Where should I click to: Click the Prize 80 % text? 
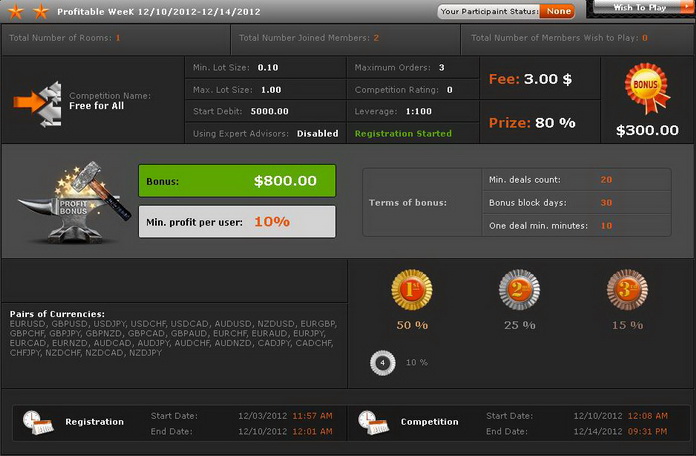click(x=532, y=123)
